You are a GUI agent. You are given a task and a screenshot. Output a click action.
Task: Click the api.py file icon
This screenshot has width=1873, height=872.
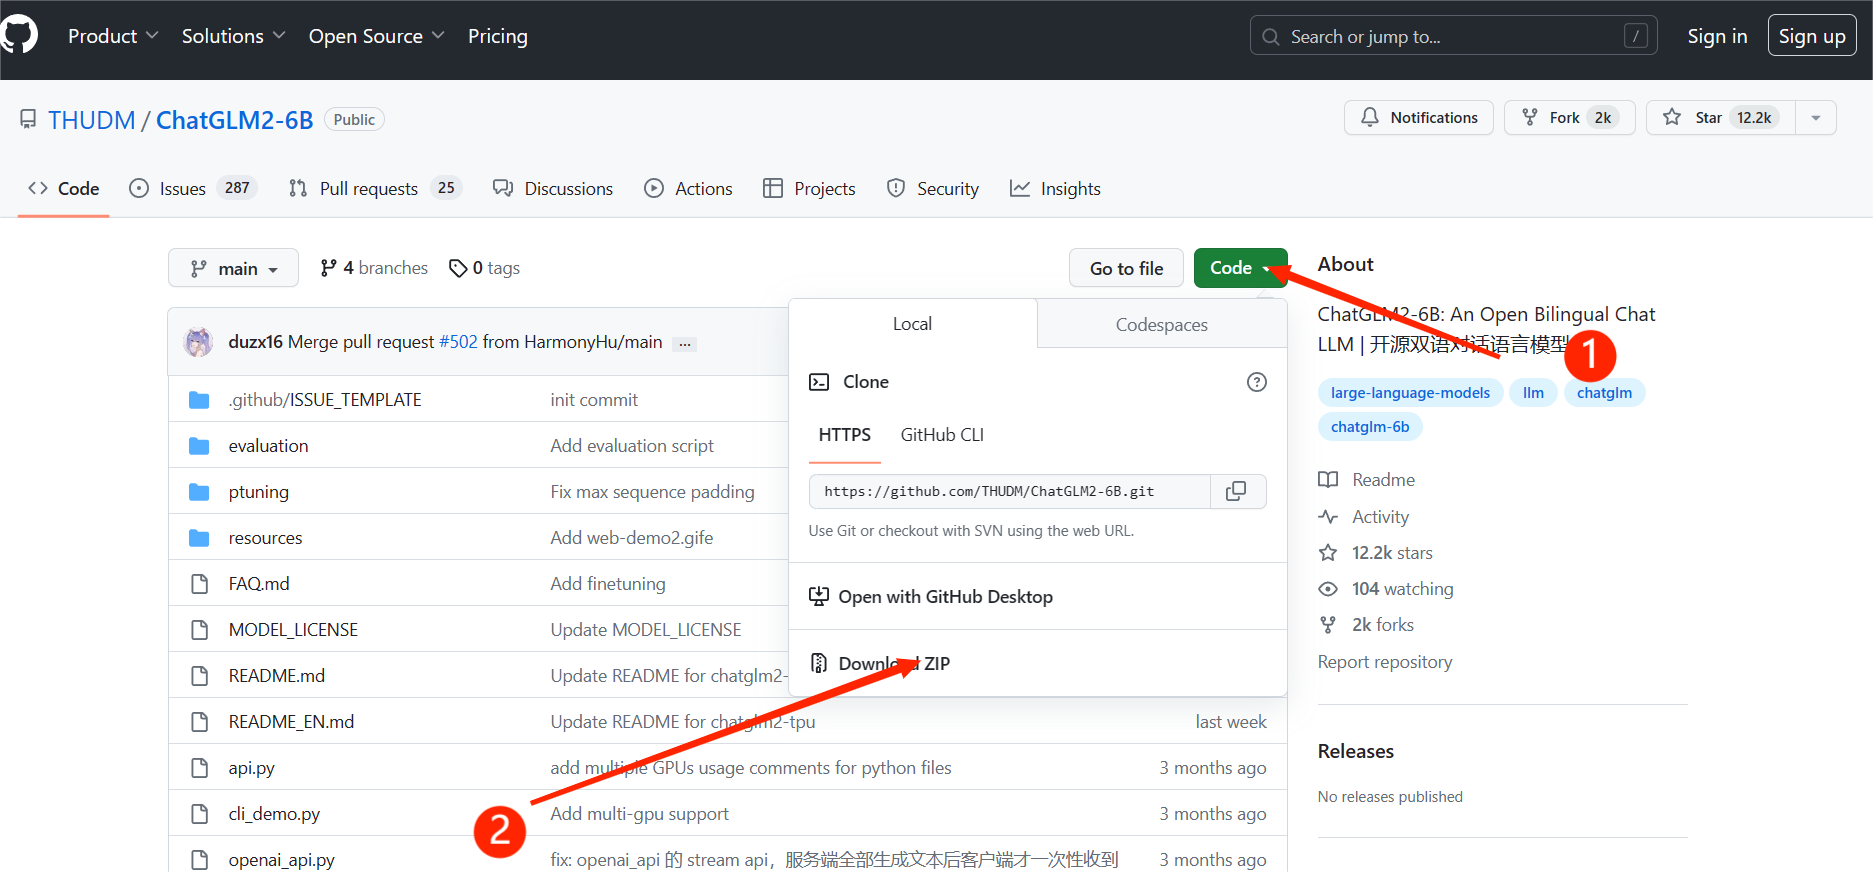199,768
